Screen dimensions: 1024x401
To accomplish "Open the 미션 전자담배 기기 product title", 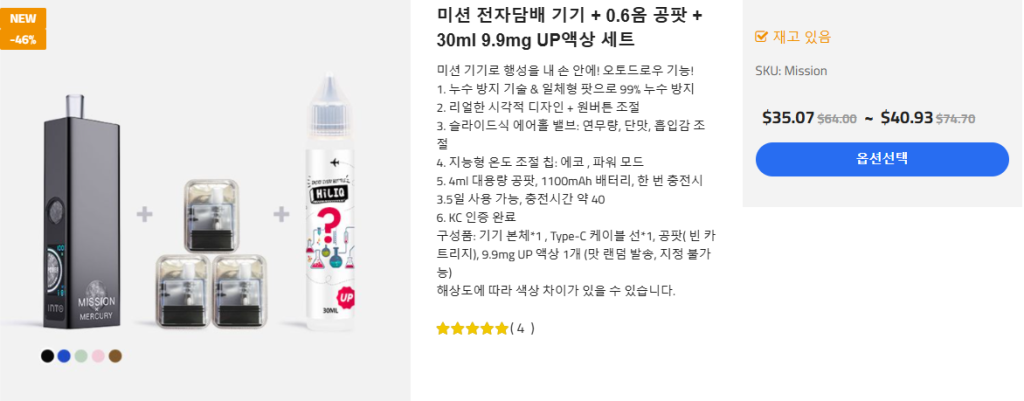I will click(569, 27).
